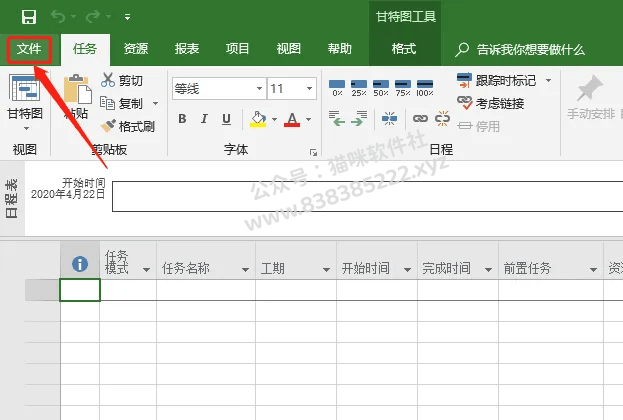Click the 考虑链接 button
The image size is (623, 420).
(x=491, y=103)
